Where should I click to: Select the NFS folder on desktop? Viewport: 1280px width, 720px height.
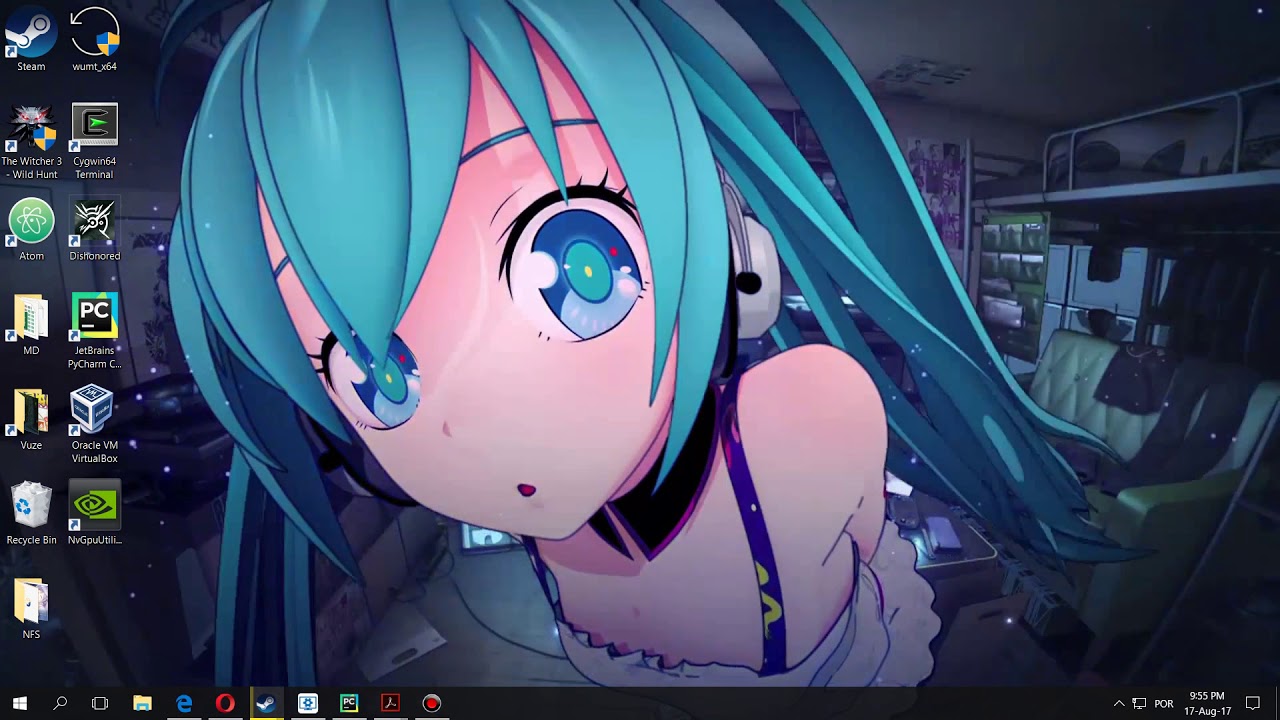tap(31, 609)
